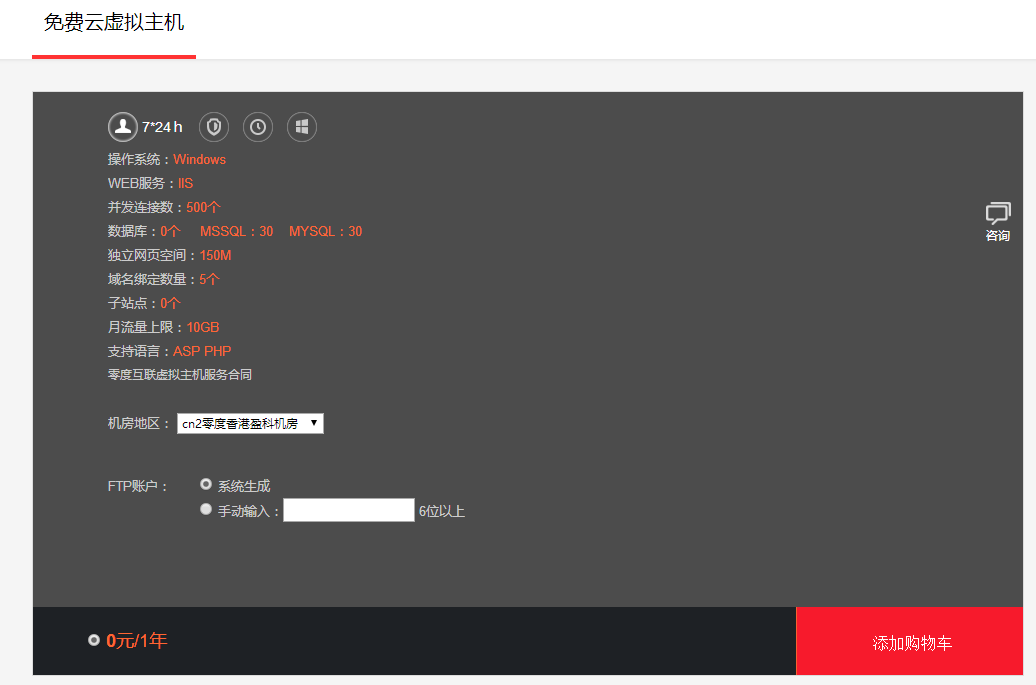Image resolution: width=1036 pixels, height=685 pixels.
Task: Click the ASP PHP supported languages text
Action: (202, 351)
